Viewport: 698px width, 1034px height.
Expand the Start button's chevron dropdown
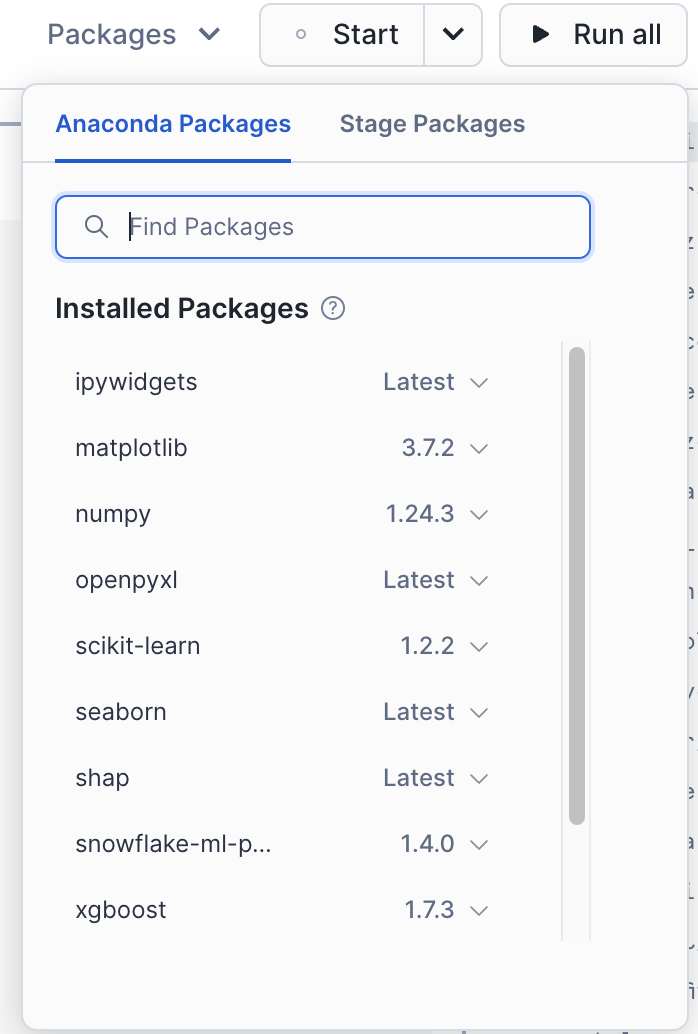click(x=453, y=34)
